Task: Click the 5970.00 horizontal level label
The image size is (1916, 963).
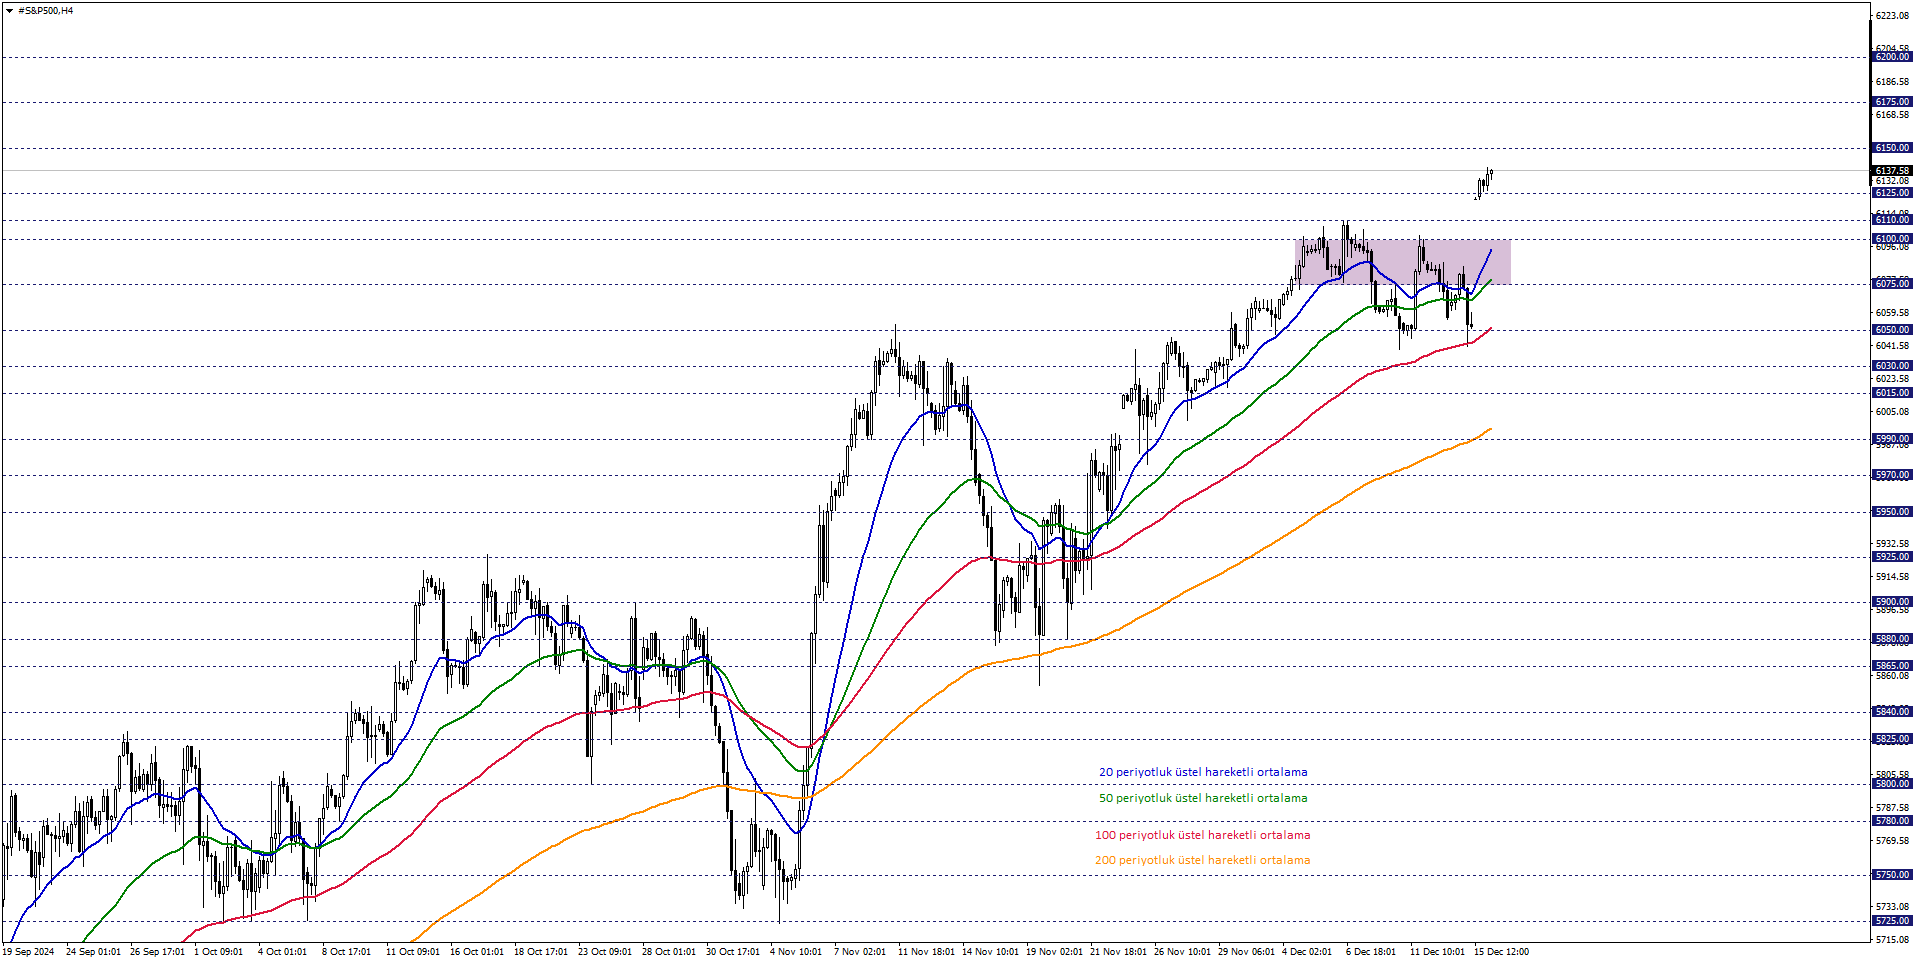Action: pos(1892,476)
